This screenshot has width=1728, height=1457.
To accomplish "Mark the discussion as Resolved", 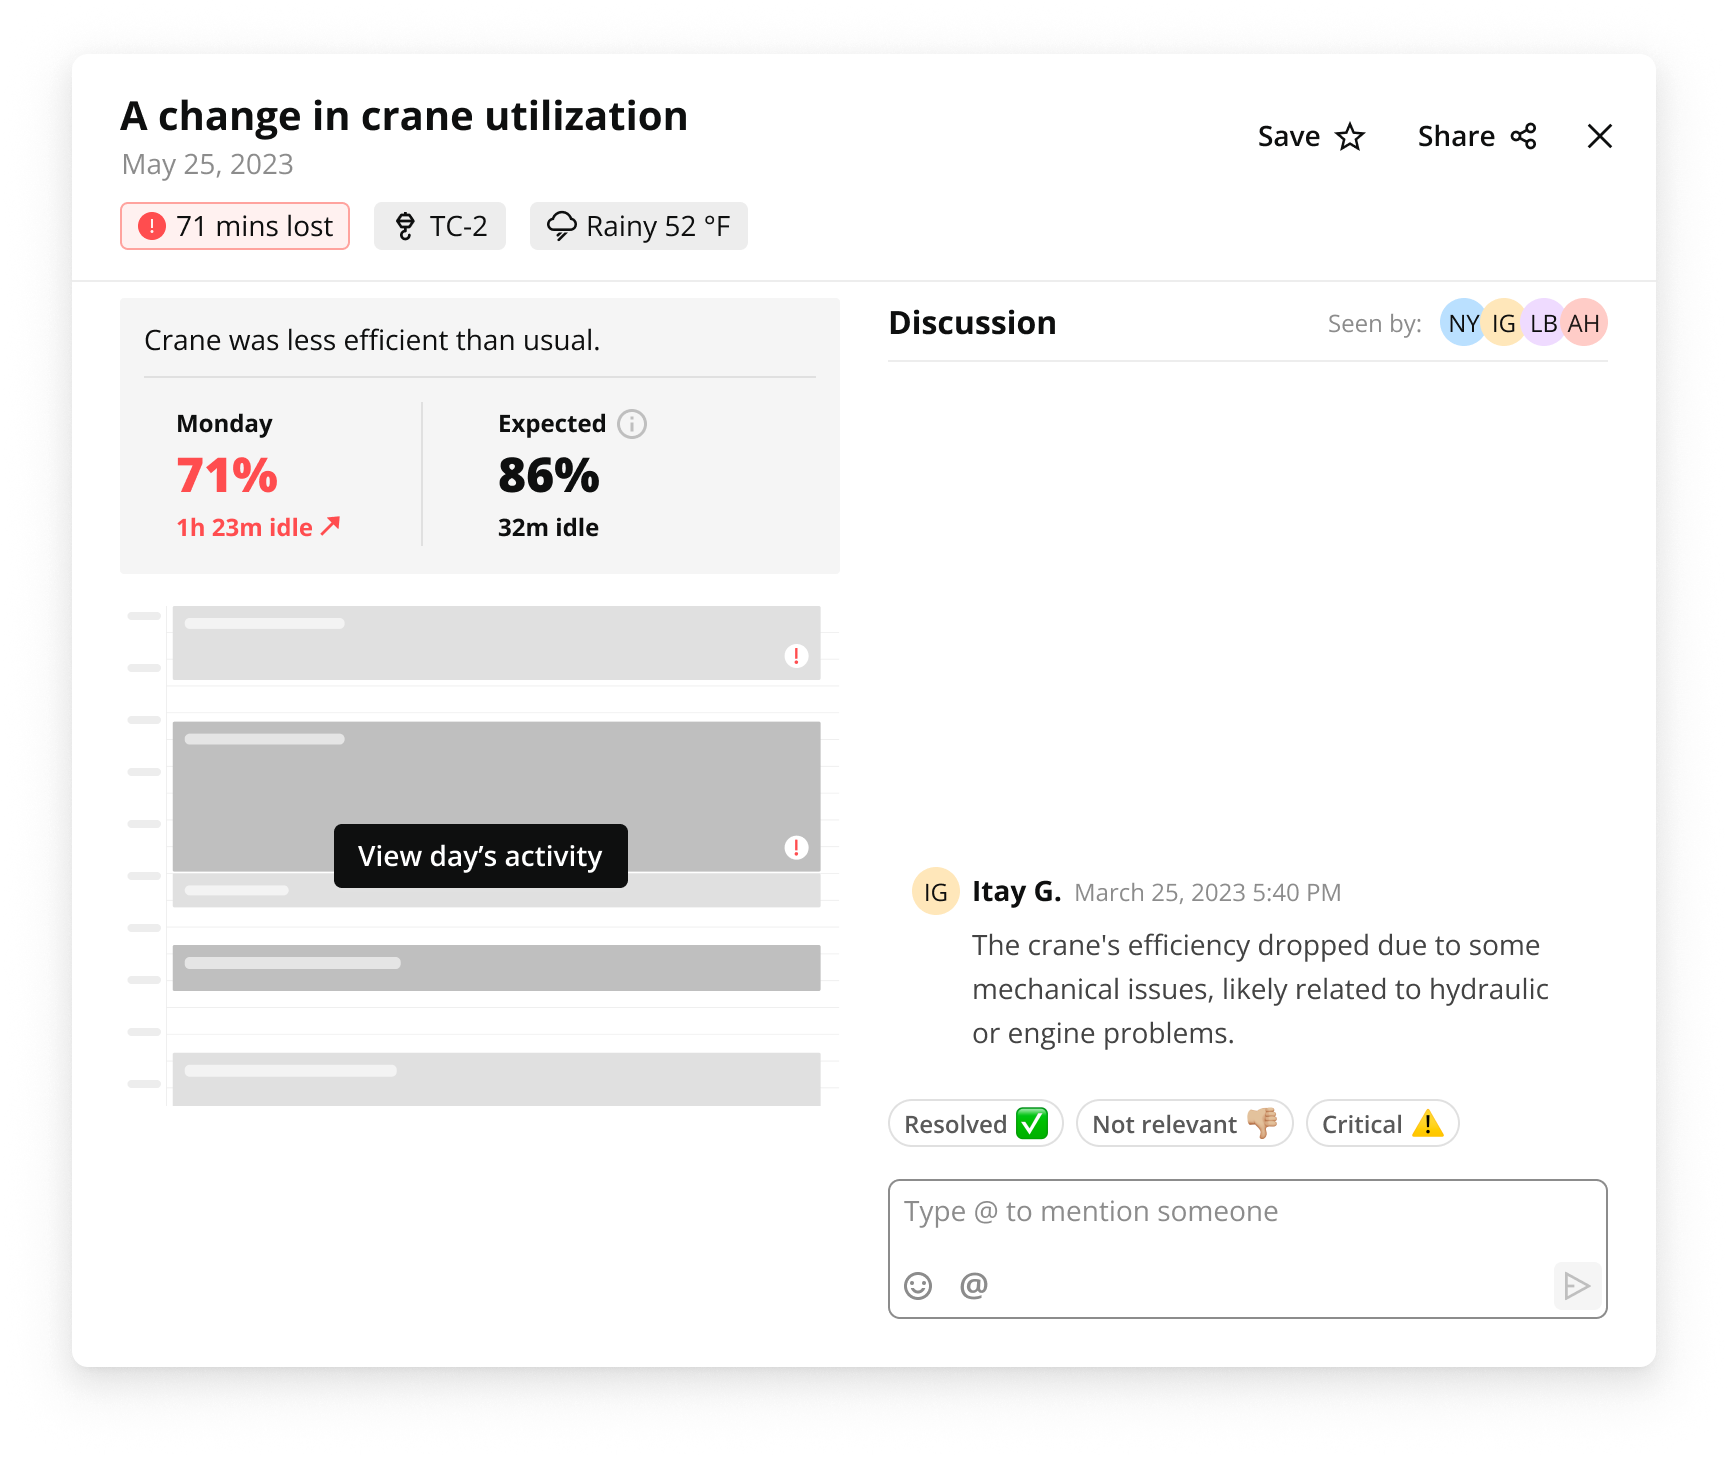I will point(975,1124).
